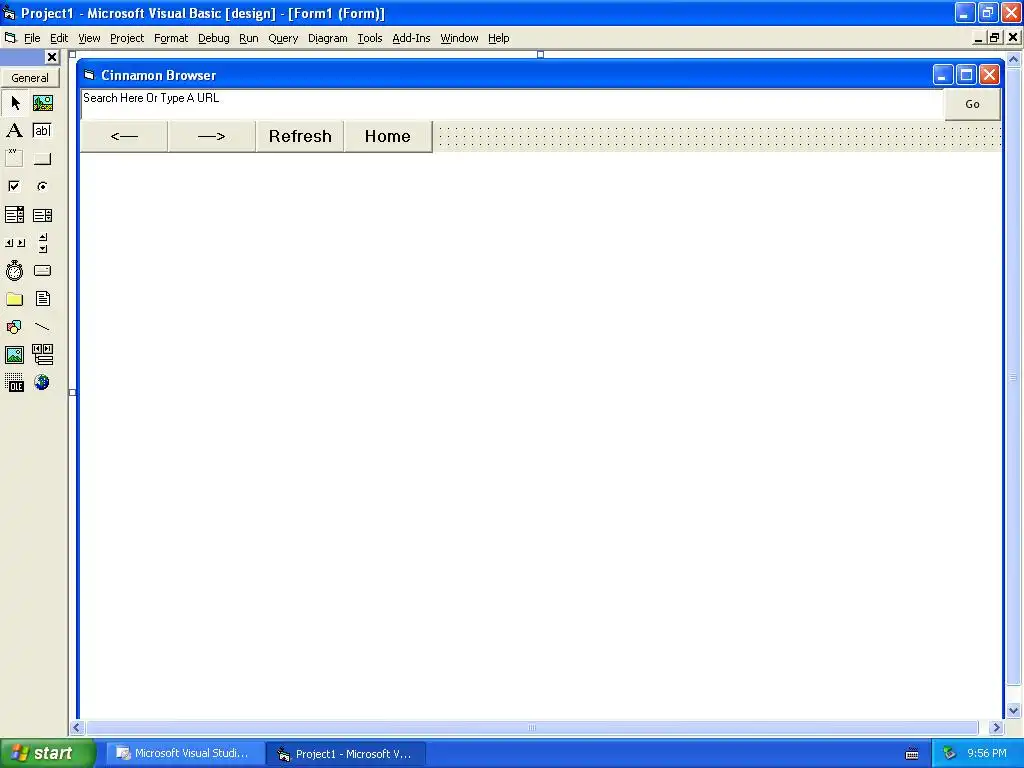Viewport: 1024px width, 768px height.
Task: Select the TextBox control tool
Action: 42,131
